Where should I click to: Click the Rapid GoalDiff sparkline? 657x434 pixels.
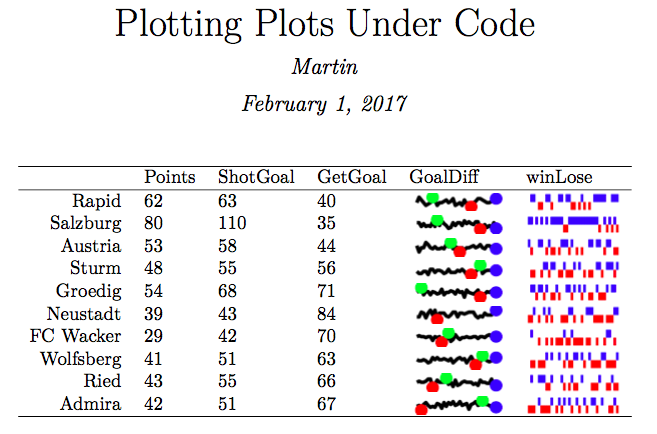tap(459, 202)
